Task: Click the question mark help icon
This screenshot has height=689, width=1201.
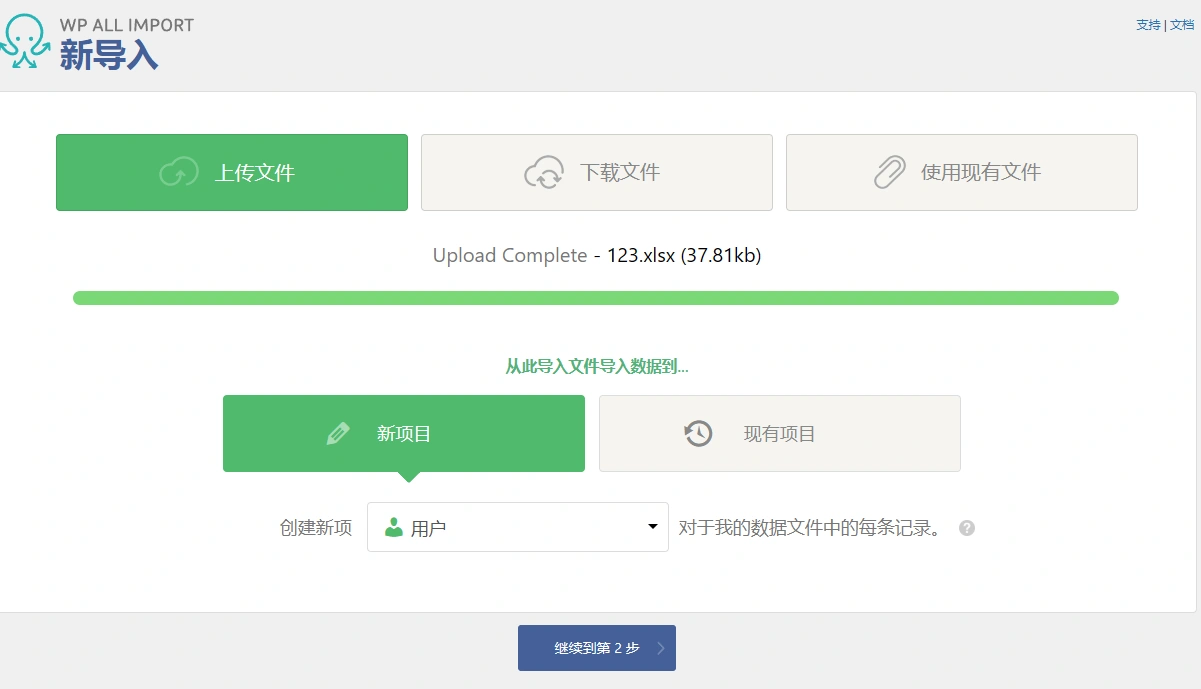Action: click(x=966, y=527)
